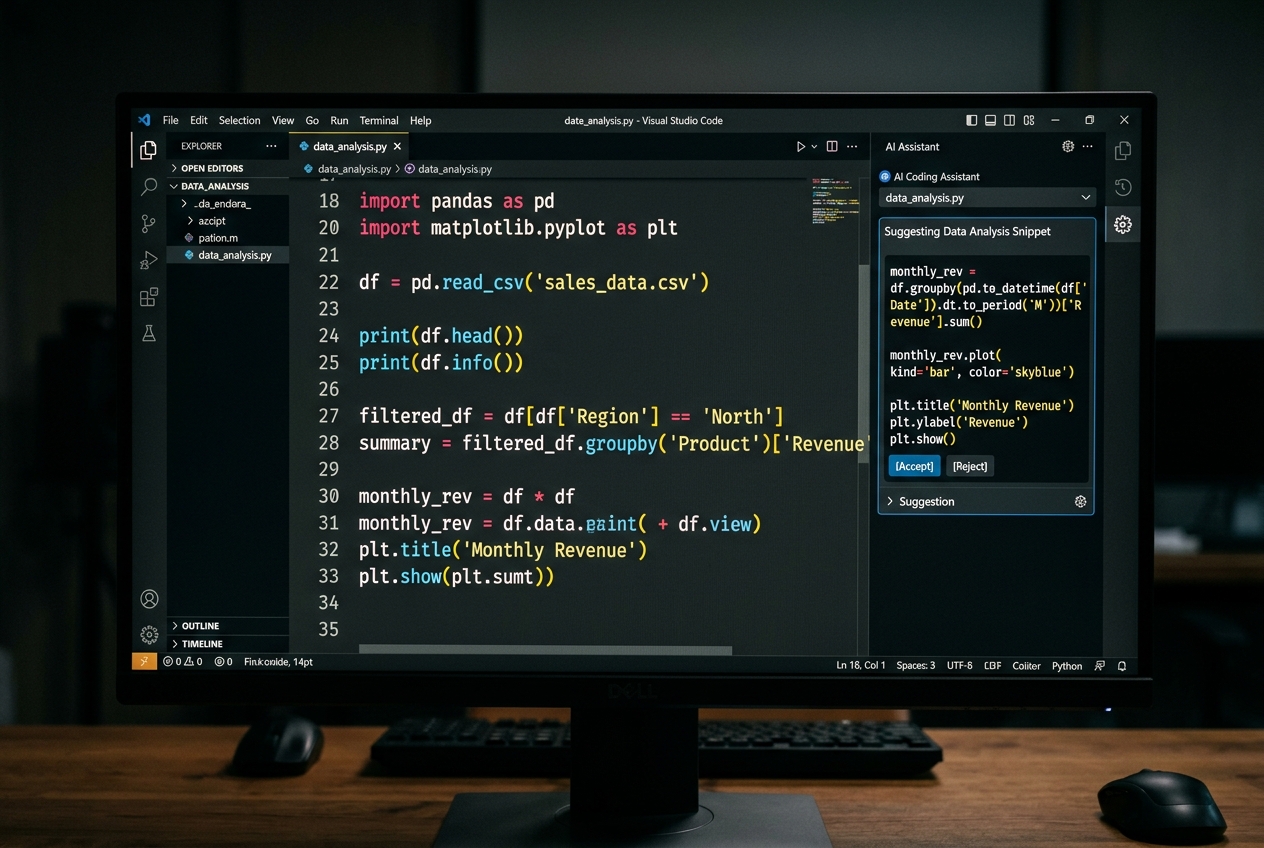
Task: Open editor more actions ellipsis
Action: 852,146
